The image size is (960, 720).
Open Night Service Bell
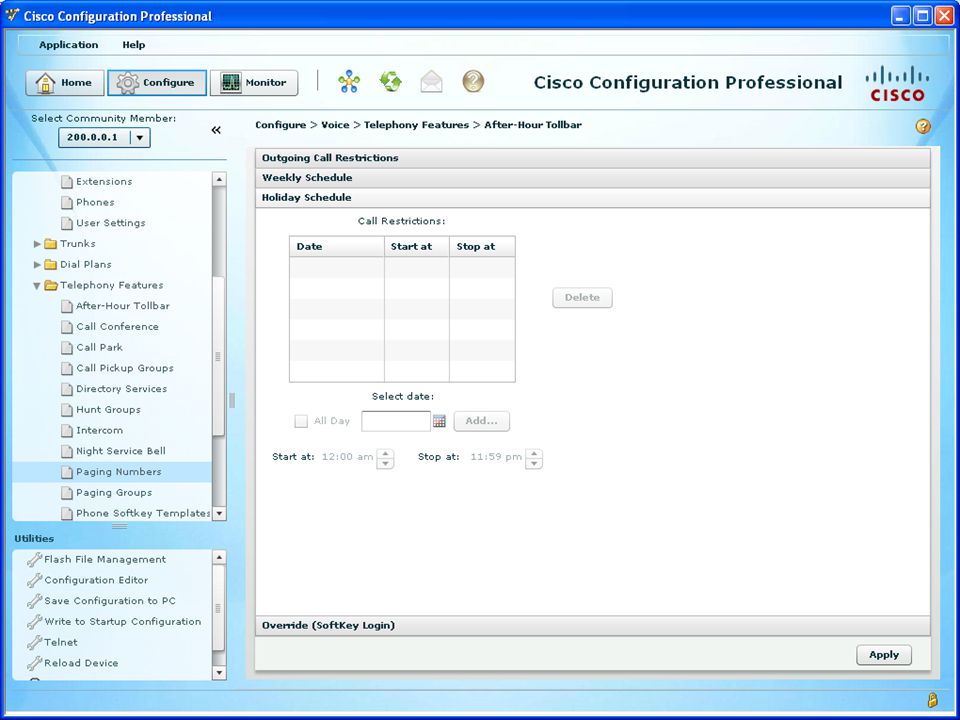[x=121, y=452]
